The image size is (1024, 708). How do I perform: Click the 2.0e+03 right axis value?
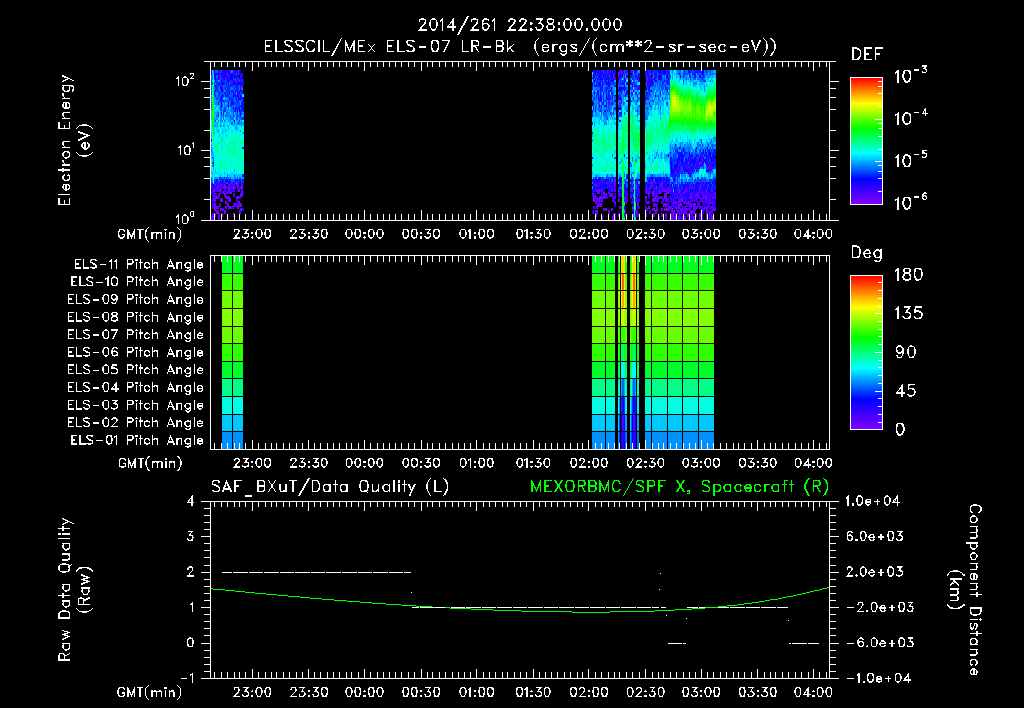874,572
